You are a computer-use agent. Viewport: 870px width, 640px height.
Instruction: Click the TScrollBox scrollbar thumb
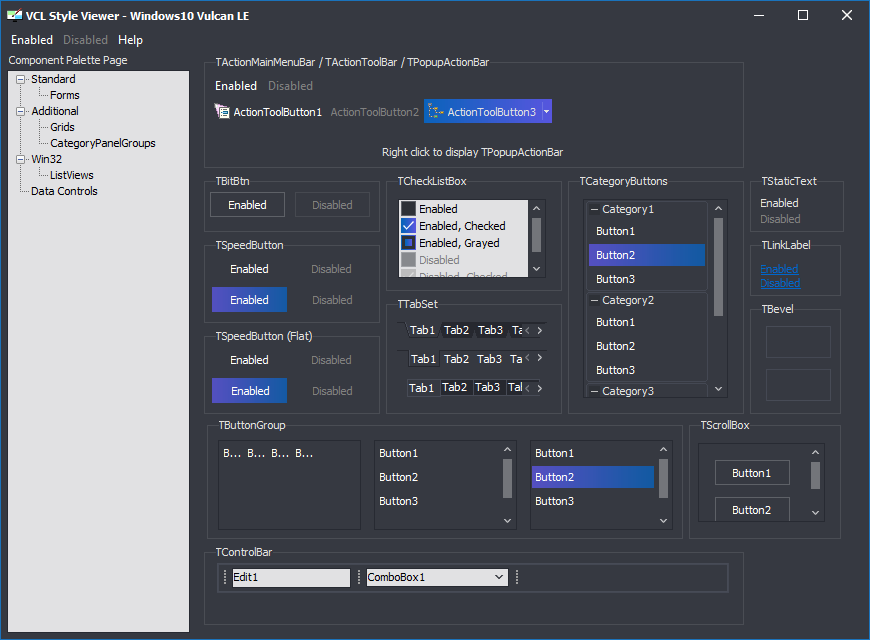point(815,476)
